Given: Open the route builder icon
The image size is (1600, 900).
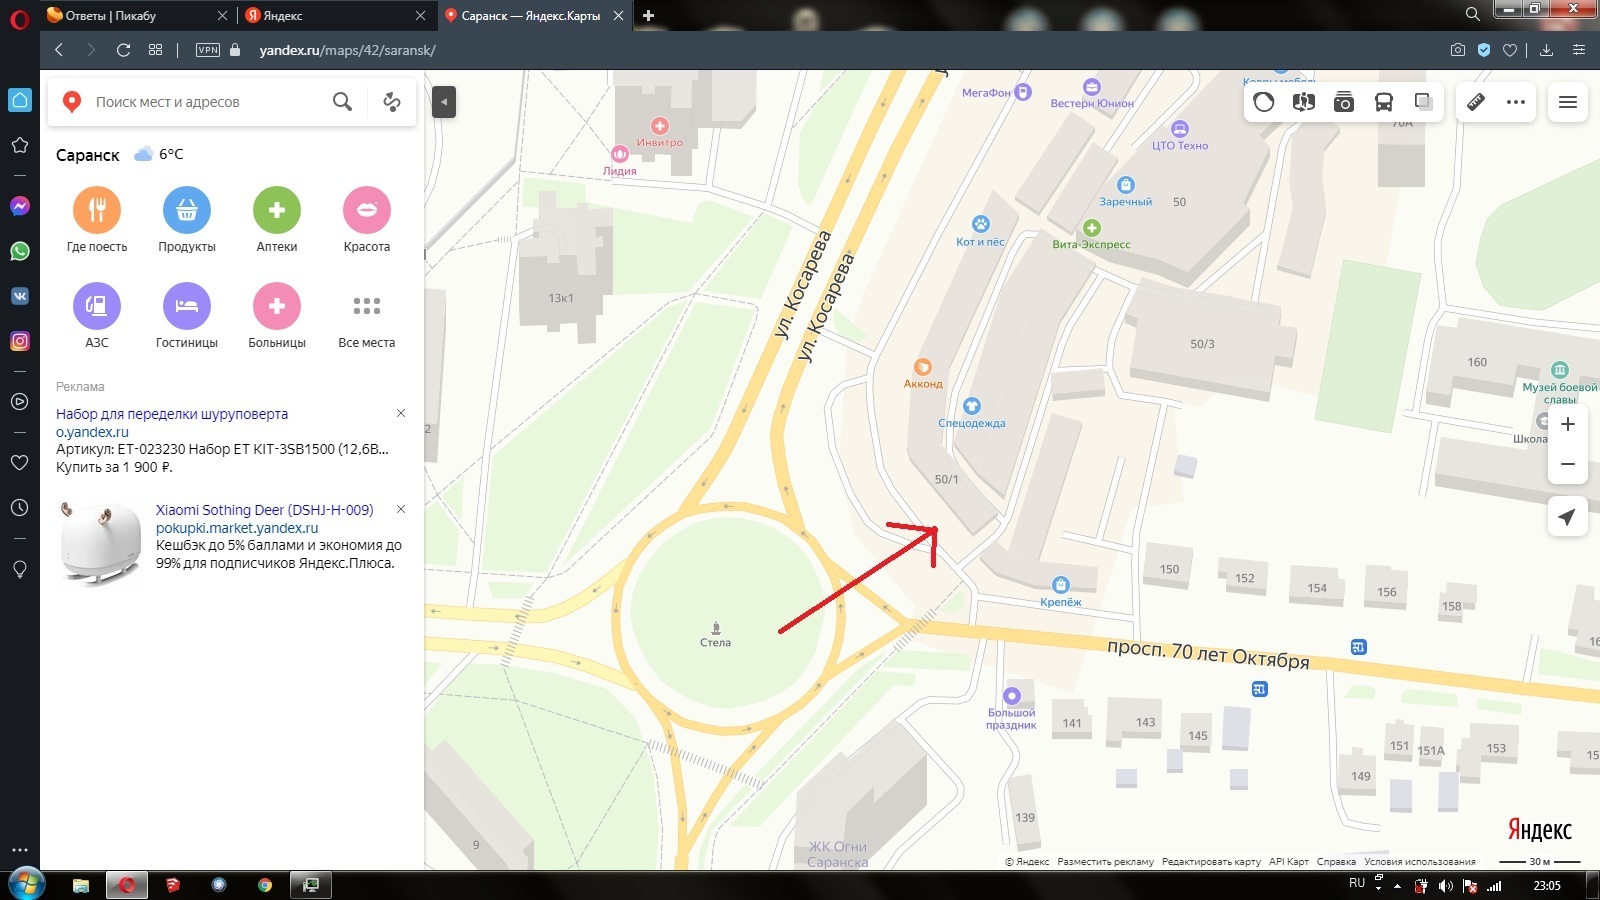Looking at the screenshot, I should [392, 102].
